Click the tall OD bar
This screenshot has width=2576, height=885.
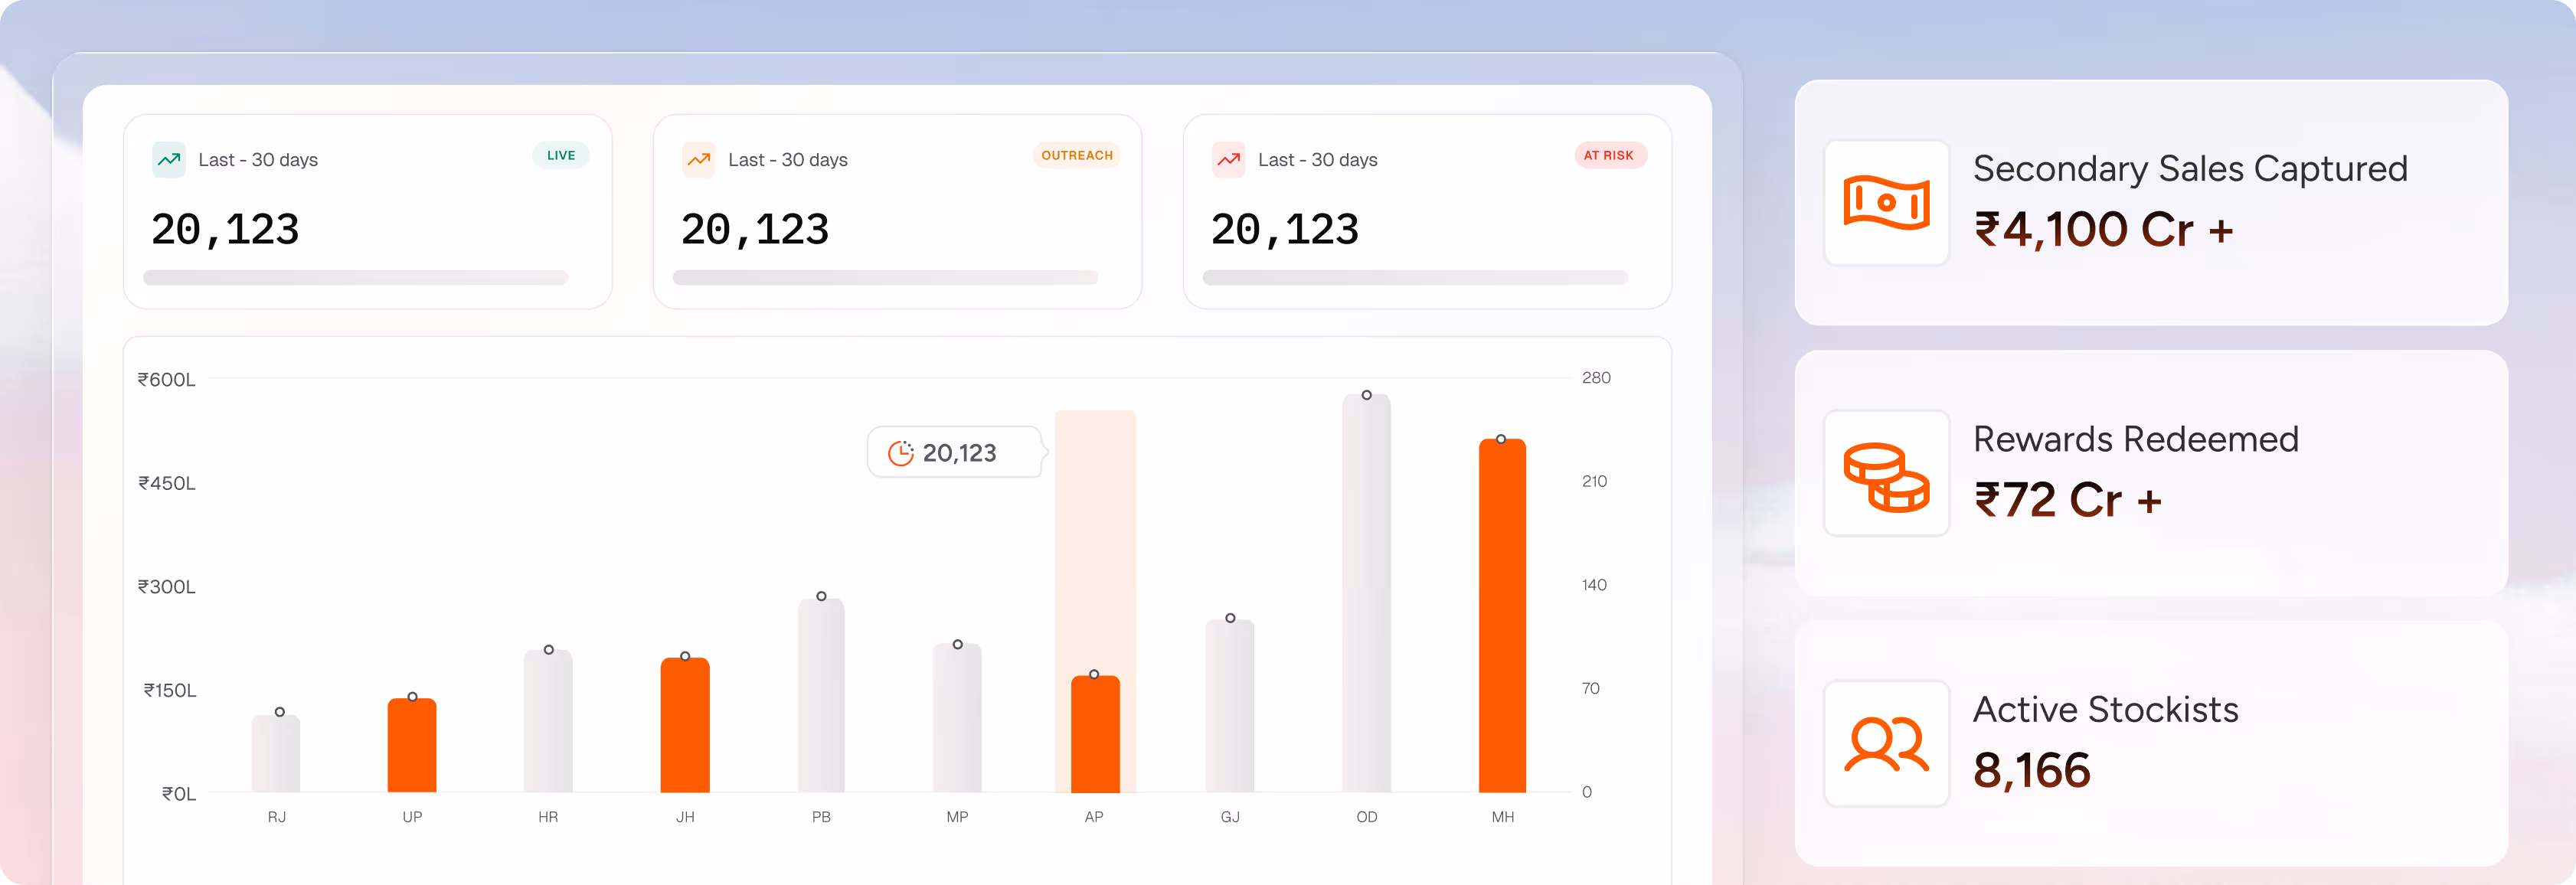point(1367,593)
